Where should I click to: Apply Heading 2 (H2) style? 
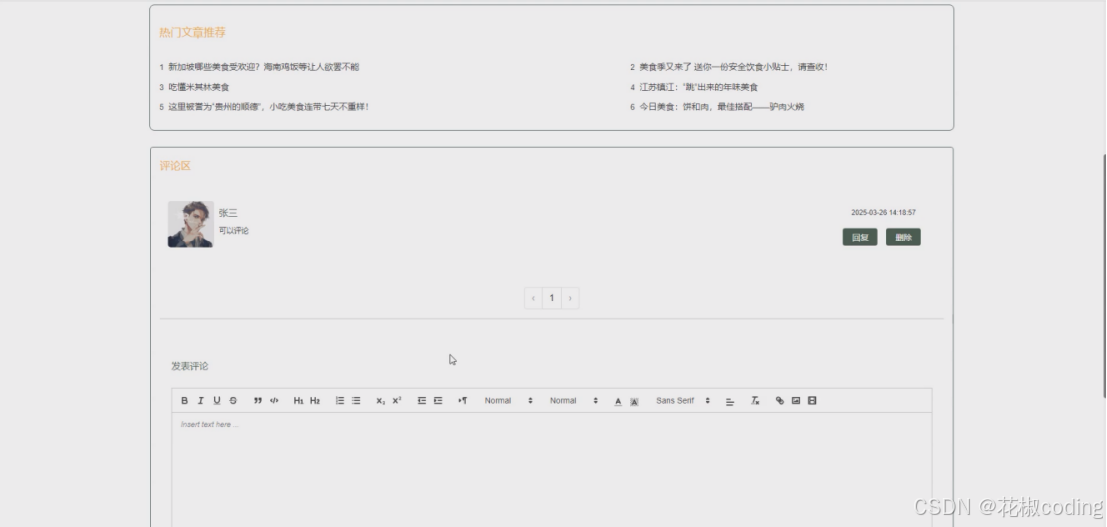point(315,401)
